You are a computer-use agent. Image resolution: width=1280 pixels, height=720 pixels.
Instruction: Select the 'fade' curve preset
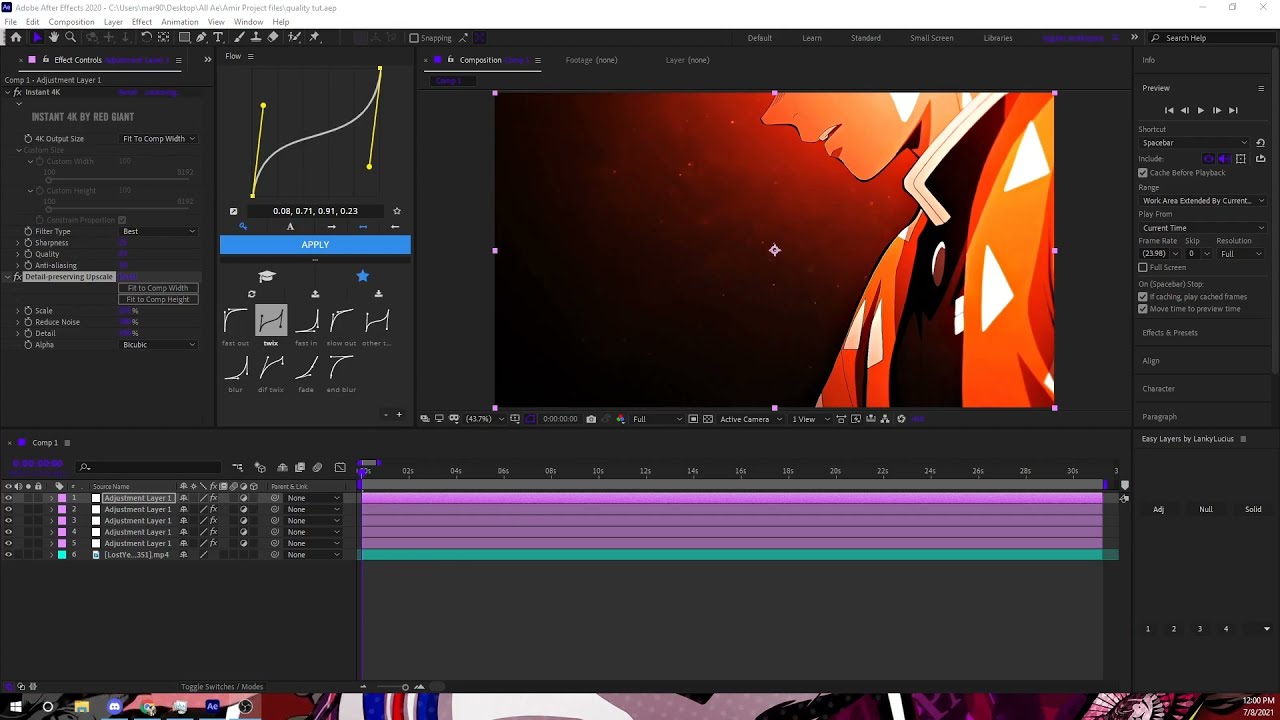tap(306, 367)
